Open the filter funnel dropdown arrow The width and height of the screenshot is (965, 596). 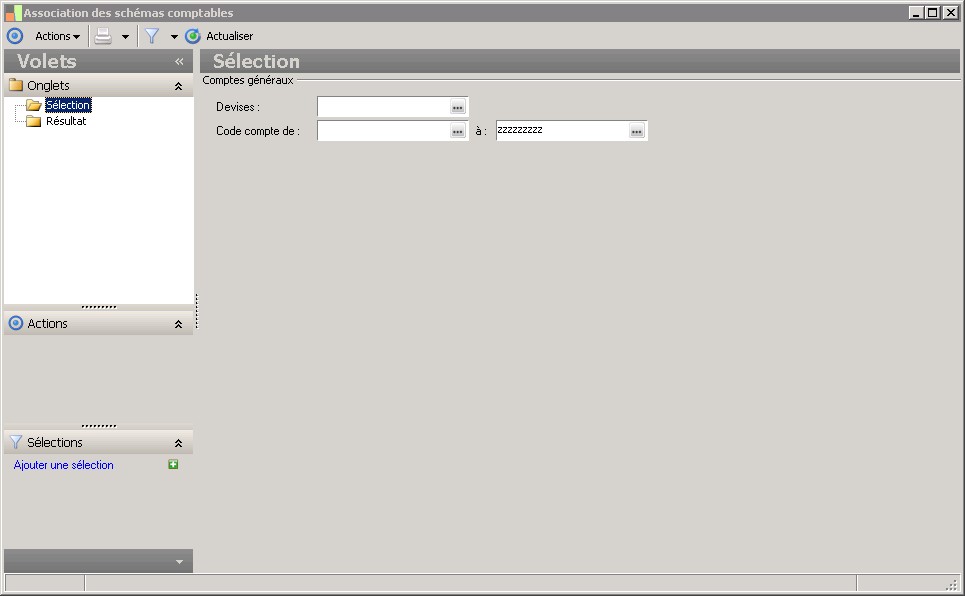(x=174, y=37)
